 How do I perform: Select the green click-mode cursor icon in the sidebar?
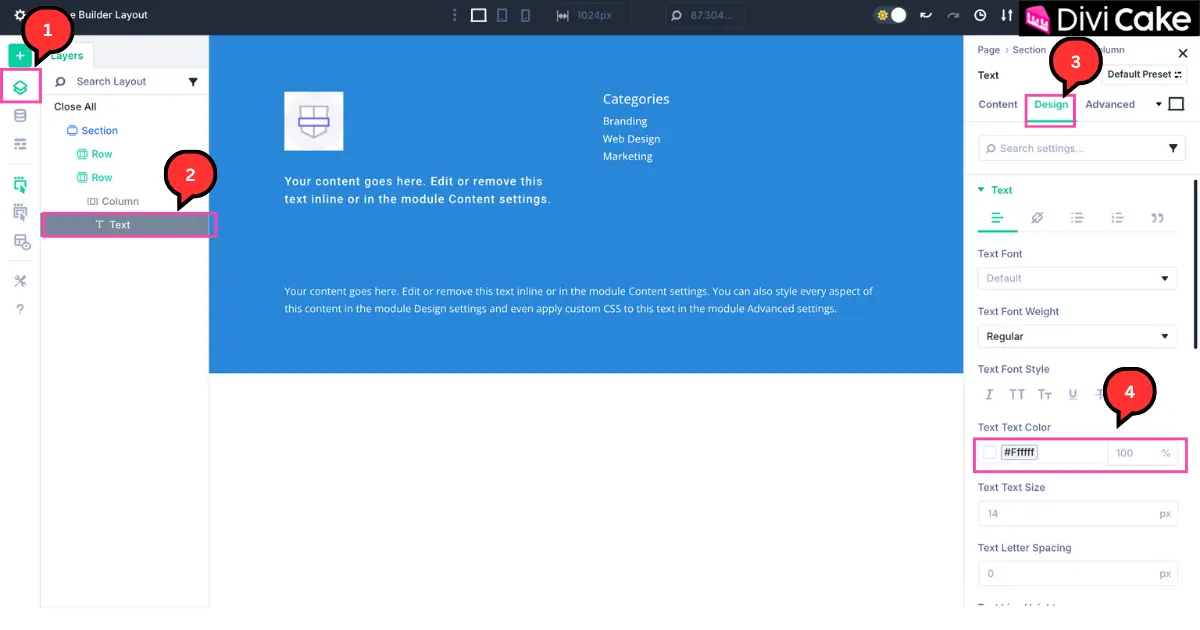tap(20, 184)
